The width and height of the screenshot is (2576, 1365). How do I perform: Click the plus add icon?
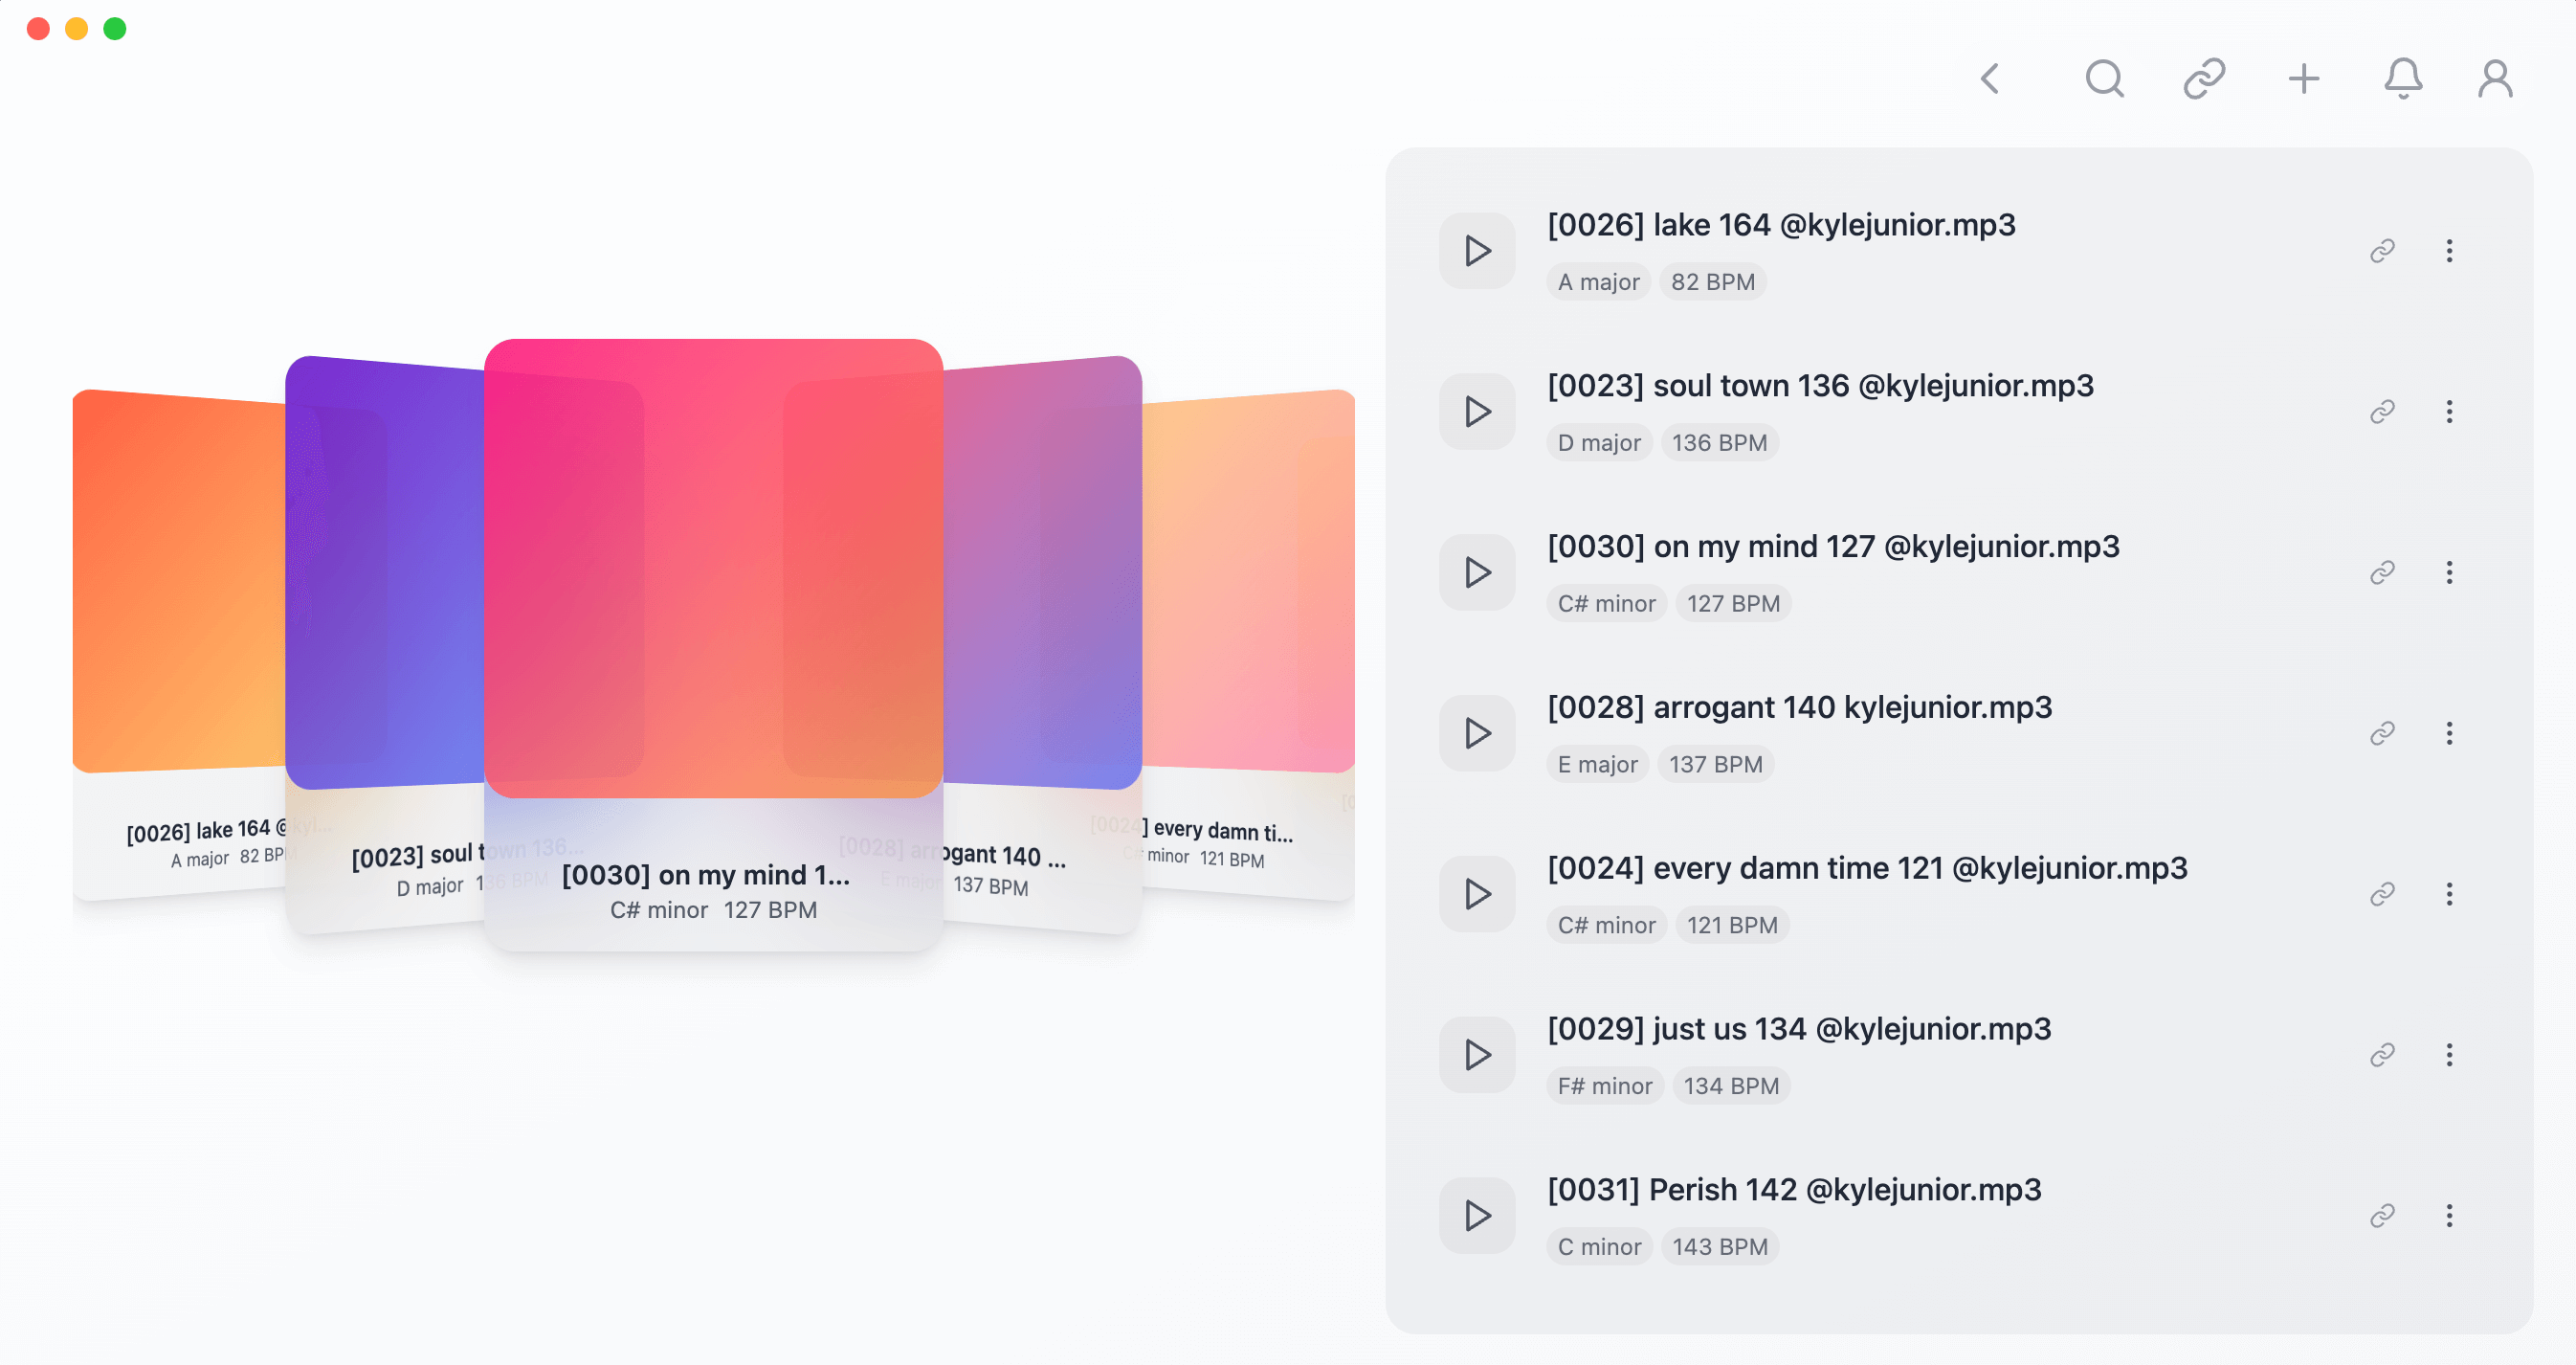pyautogui.click(x=2304, y=78)
